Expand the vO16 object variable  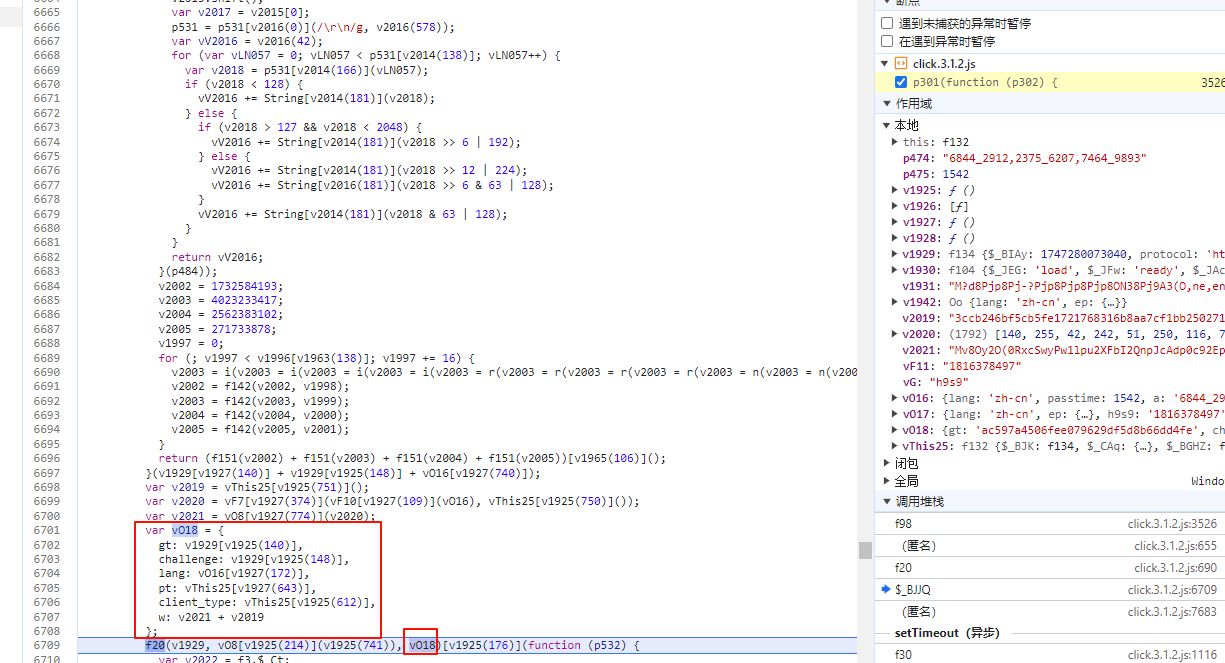point(895,398)
